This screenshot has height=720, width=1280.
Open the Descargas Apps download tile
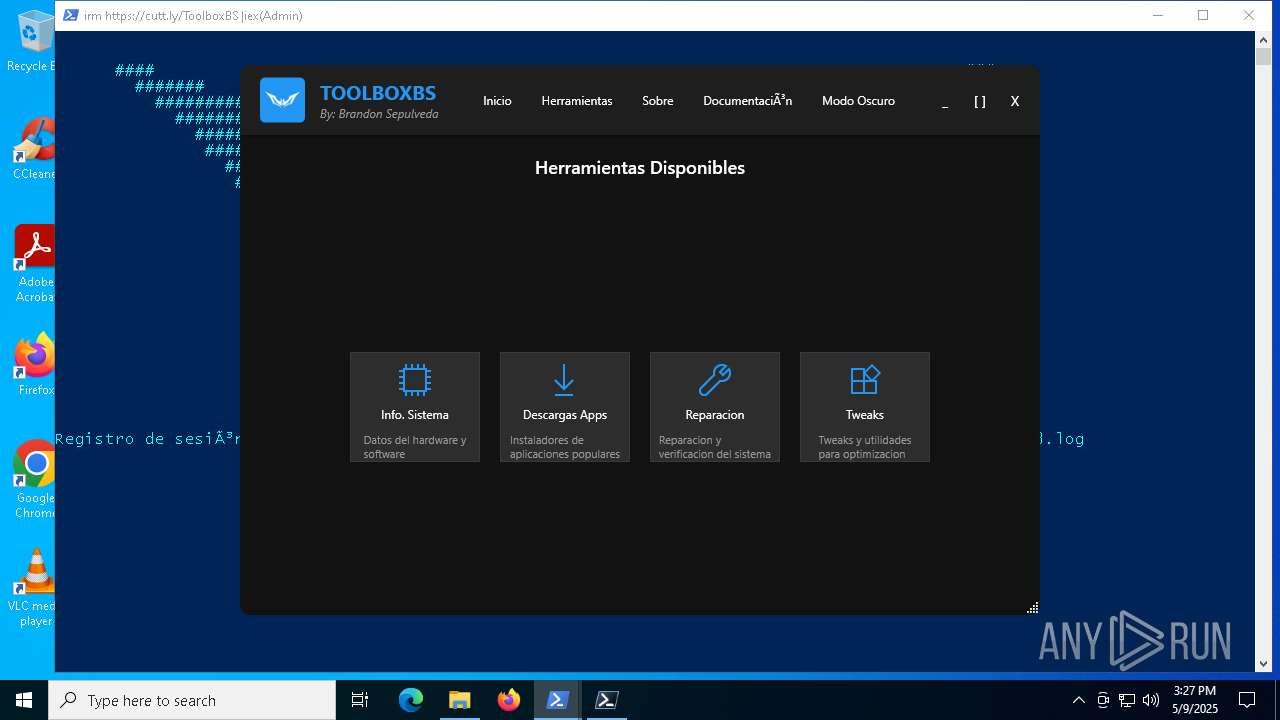click(x=565, y=407)
